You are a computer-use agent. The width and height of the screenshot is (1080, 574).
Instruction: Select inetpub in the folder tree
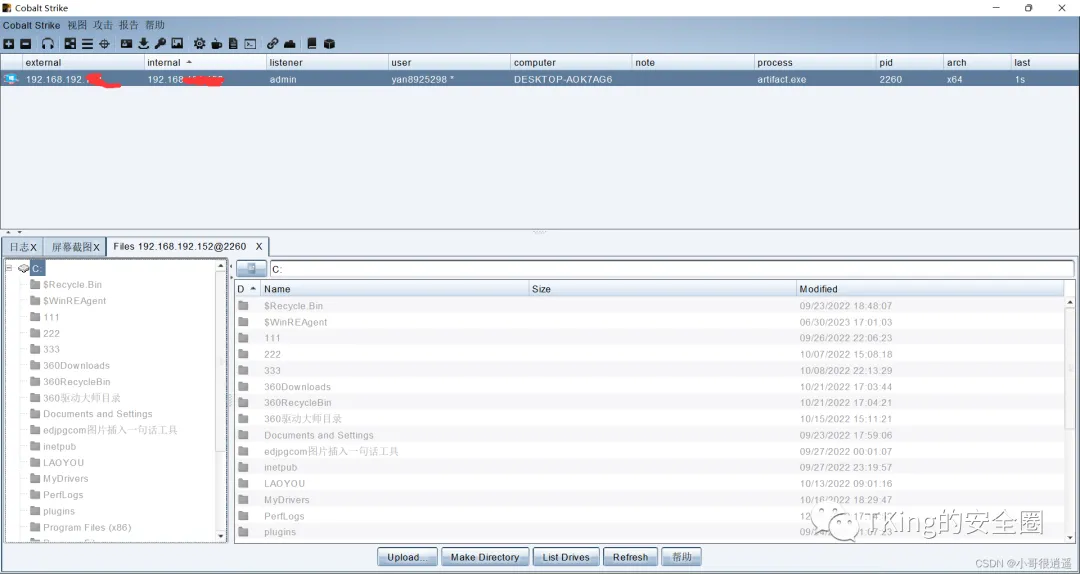coord(59,447)
